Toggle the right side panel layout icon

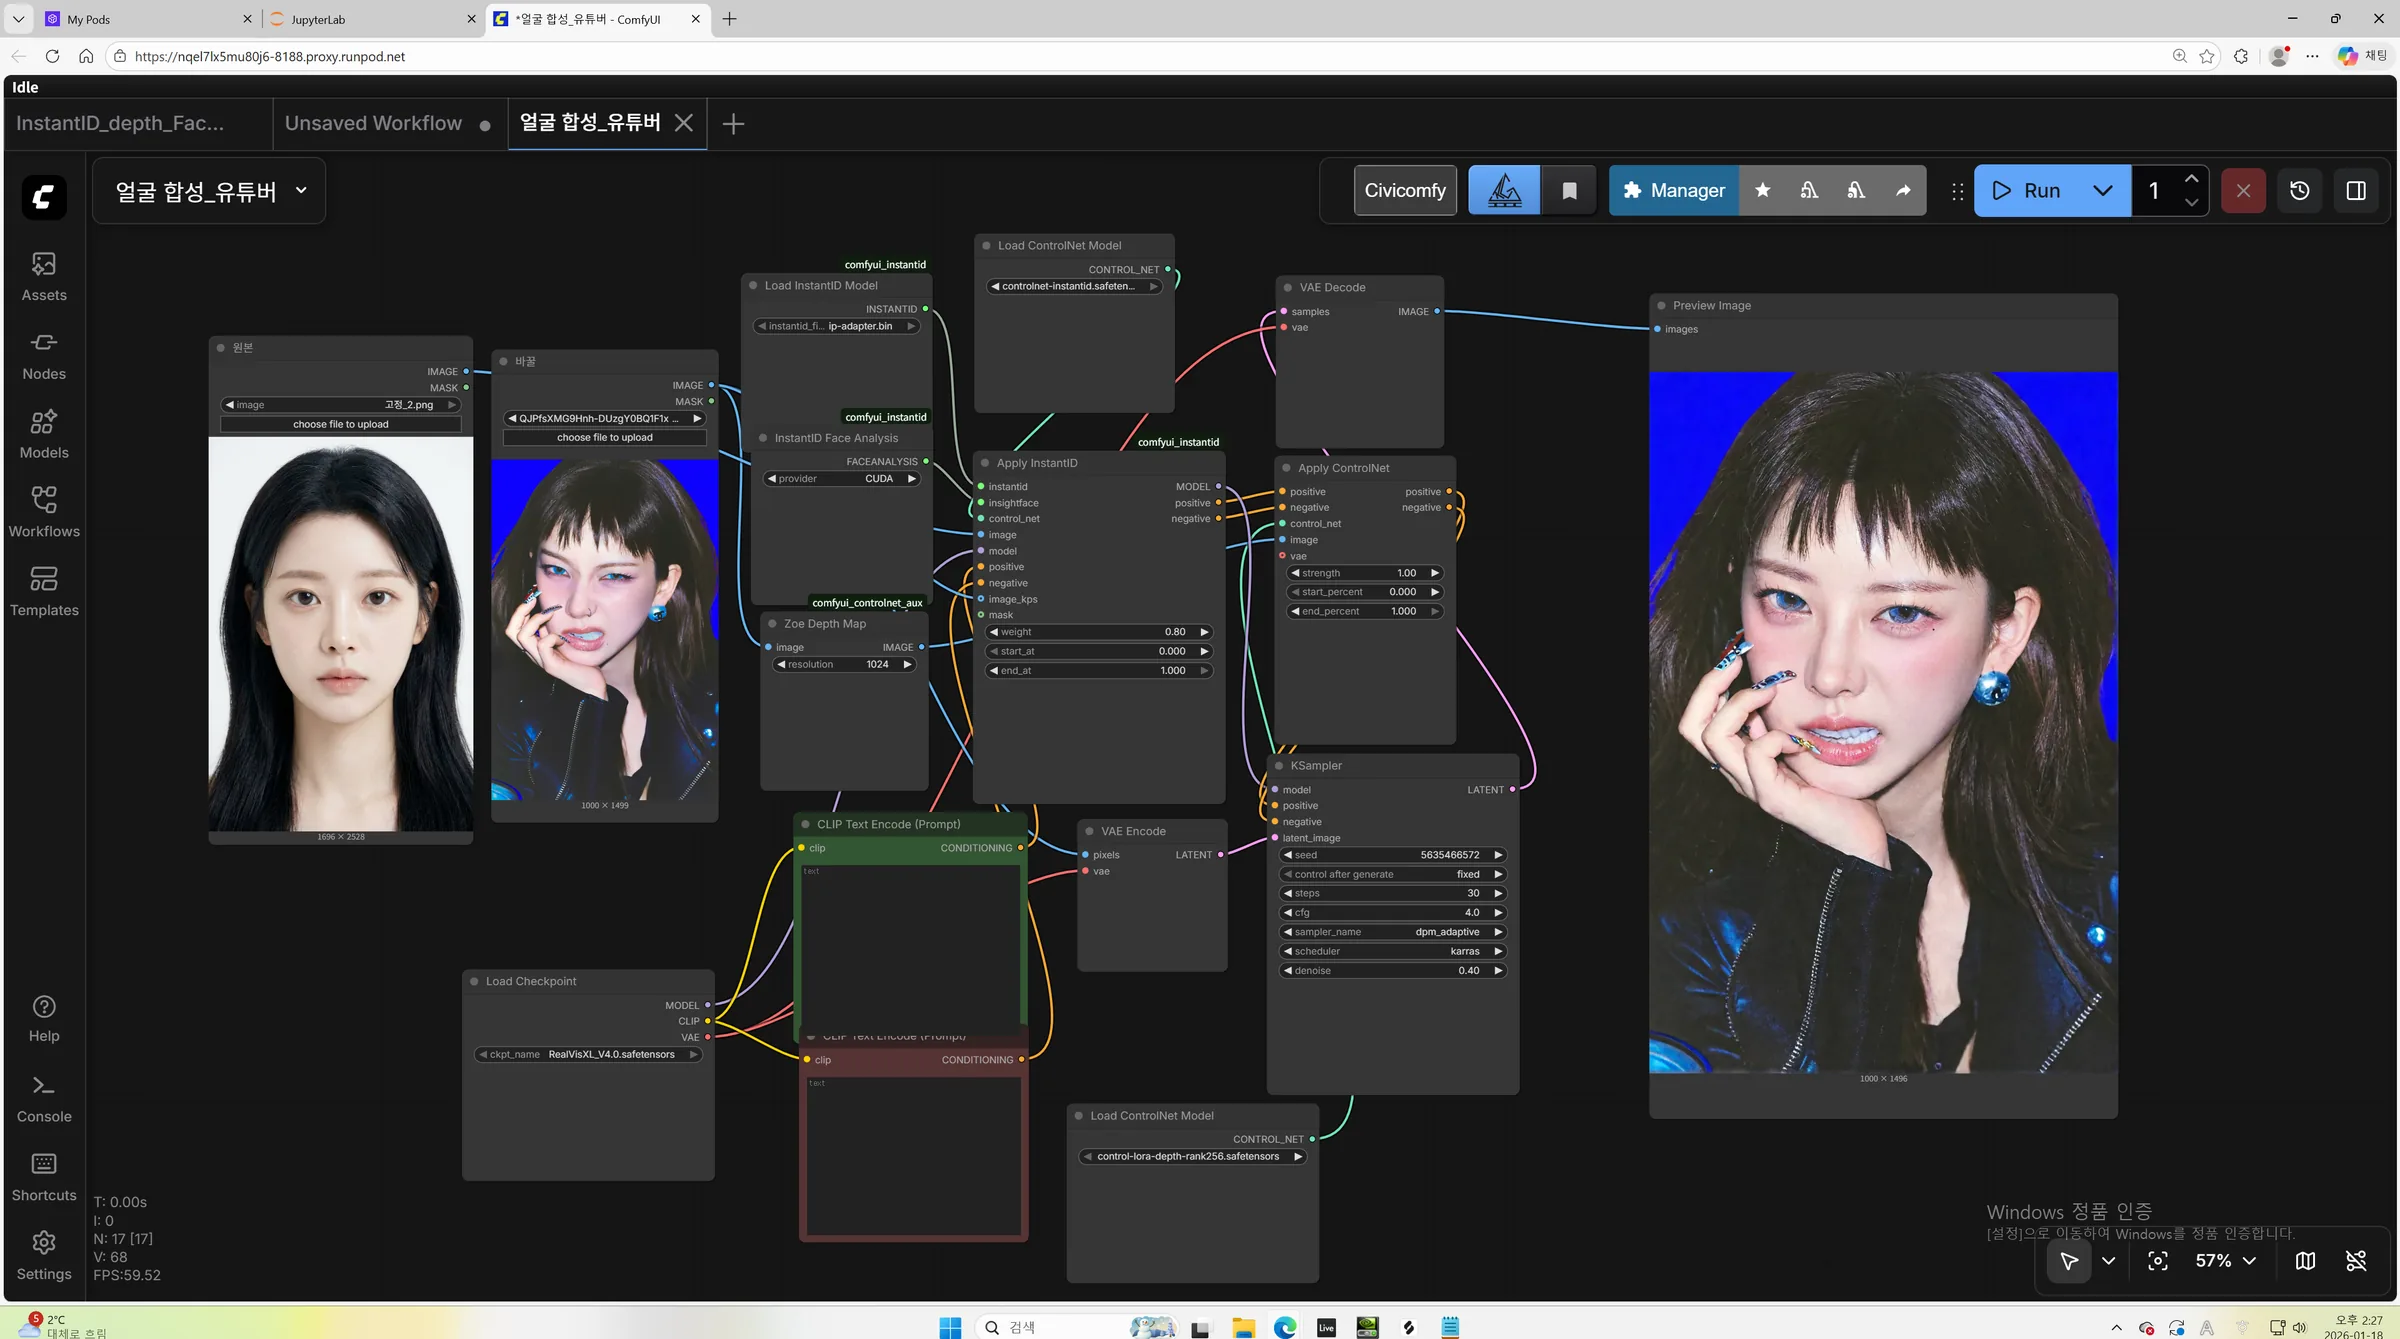(2355, 190)
